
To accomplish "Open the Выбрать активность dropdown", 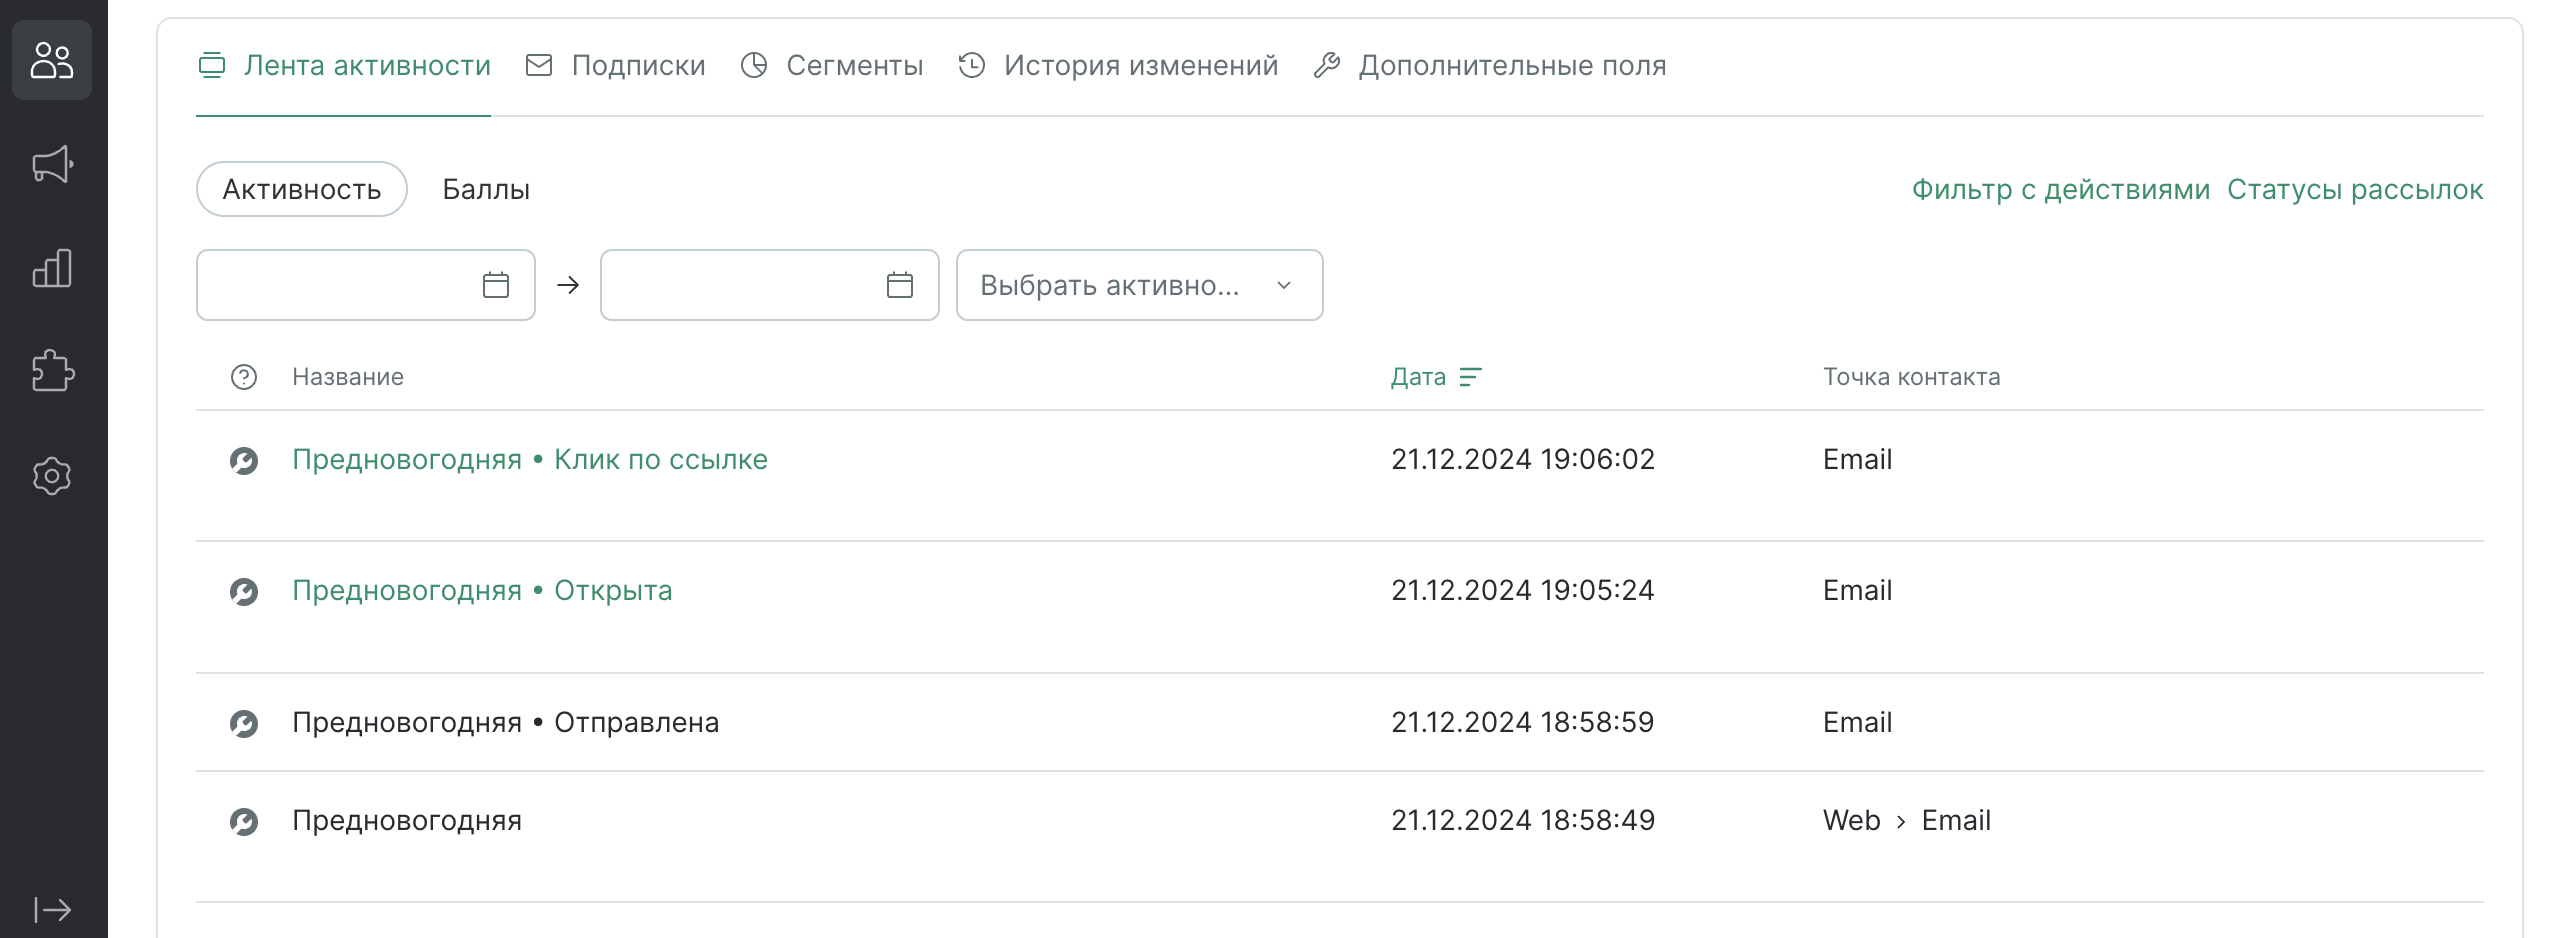I will 1140,285.
